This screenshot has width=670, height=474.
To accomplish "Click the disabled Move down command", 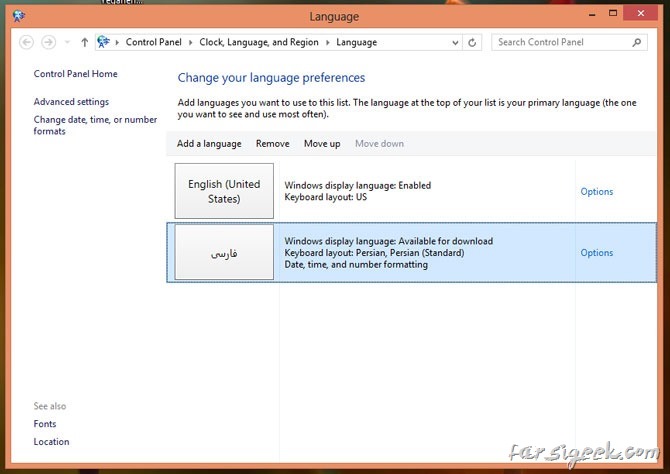I will click(379, 144).
